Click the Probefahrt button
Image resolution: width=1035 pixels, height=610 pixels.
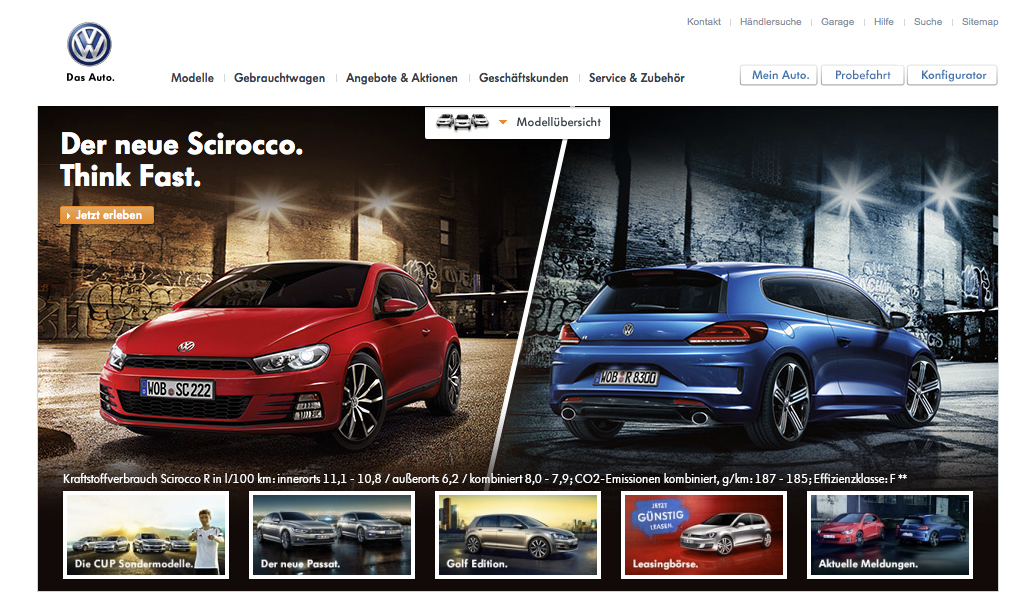[863, 75]
